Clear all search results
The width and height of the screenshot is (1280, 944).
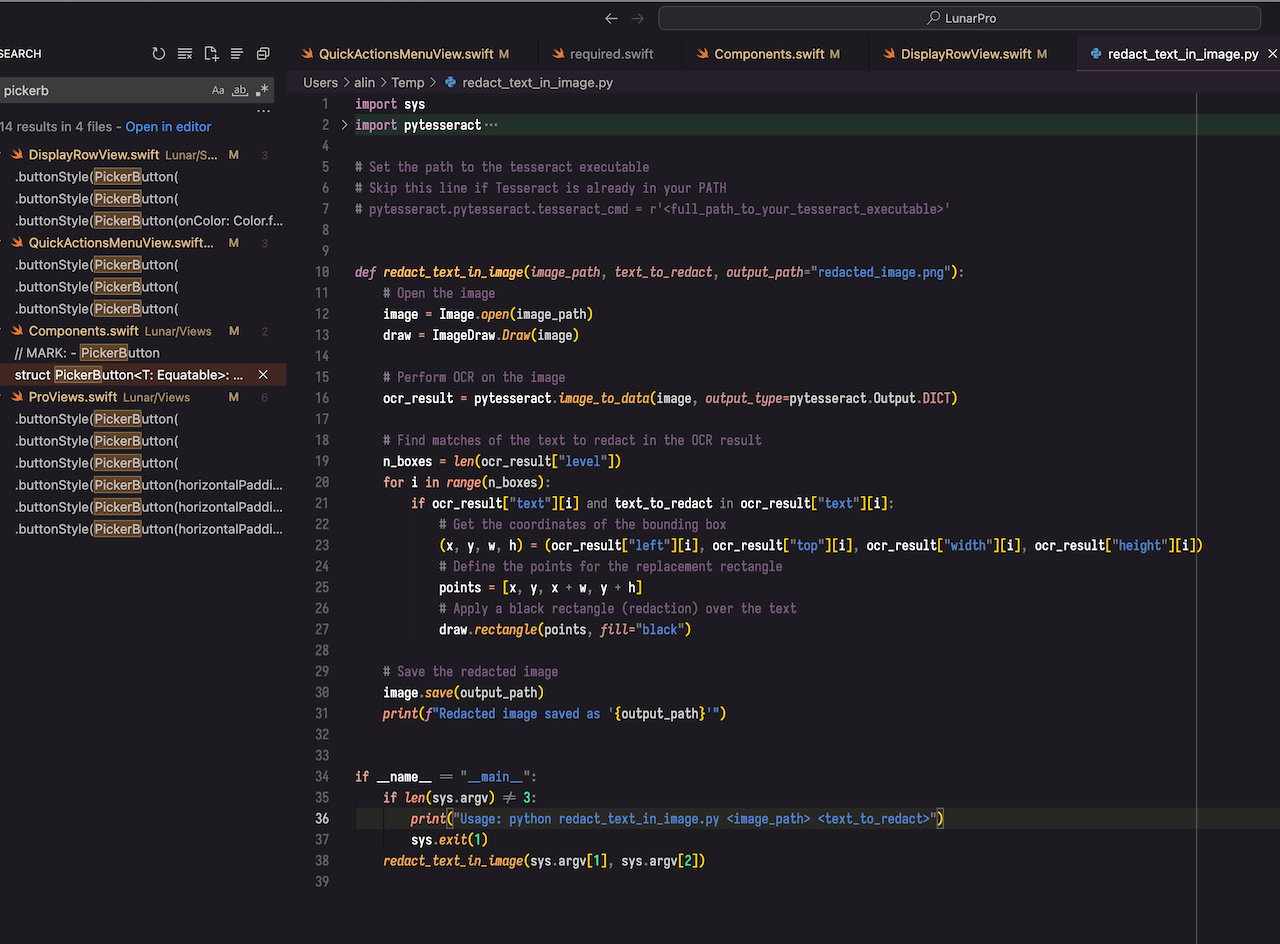pyautogui.click(x=185, y=54)
